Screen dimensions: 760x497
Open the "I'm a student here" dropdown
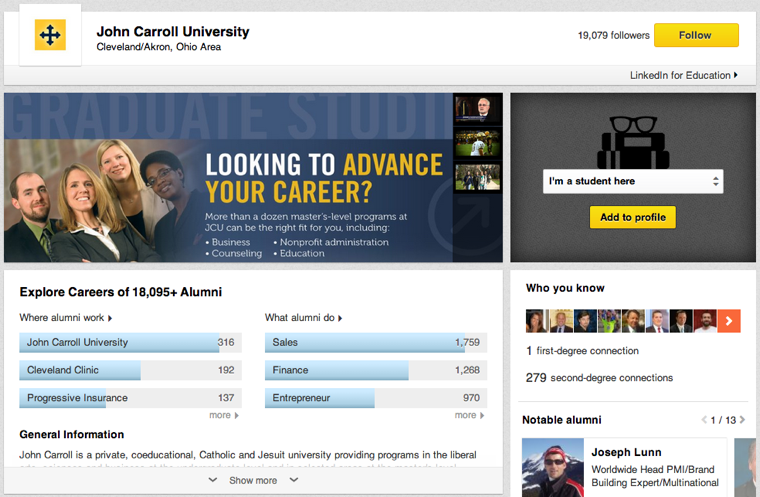(633, 181)
